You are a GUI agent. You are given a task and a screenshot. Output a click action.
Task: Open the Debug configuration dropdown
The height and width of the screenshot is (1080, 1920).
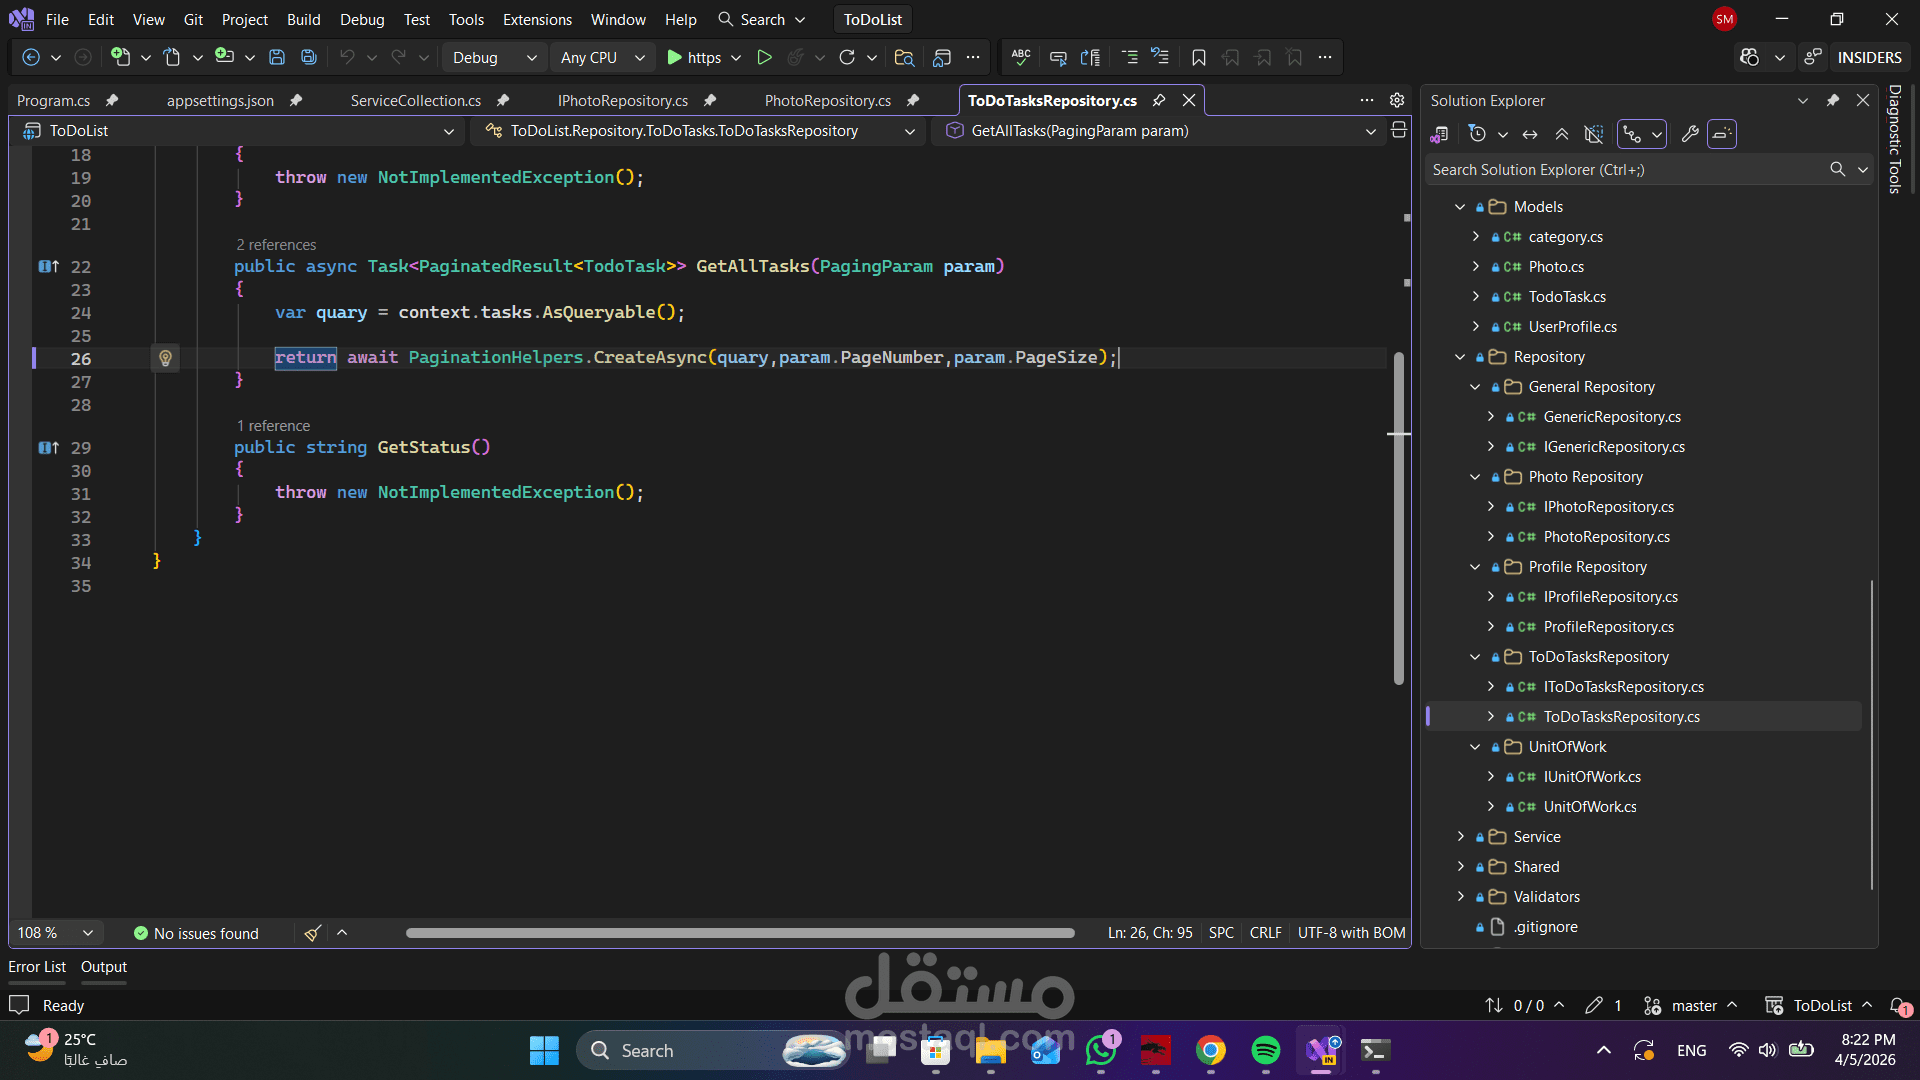(x=494, y=58)
